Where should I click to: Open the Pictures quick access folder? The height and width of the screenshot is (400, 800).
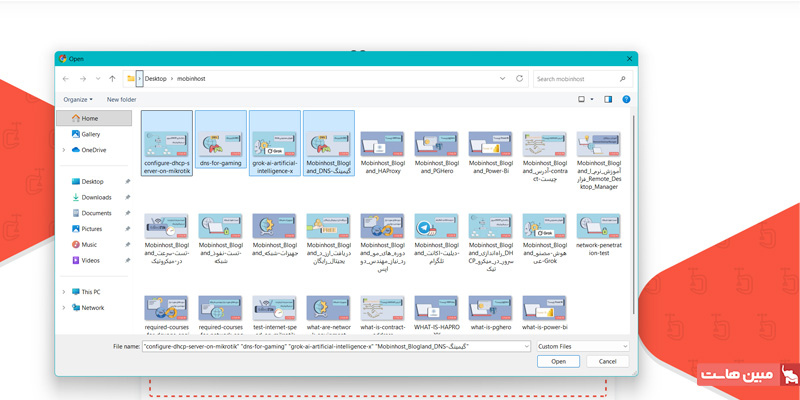(x=91, y=229)
